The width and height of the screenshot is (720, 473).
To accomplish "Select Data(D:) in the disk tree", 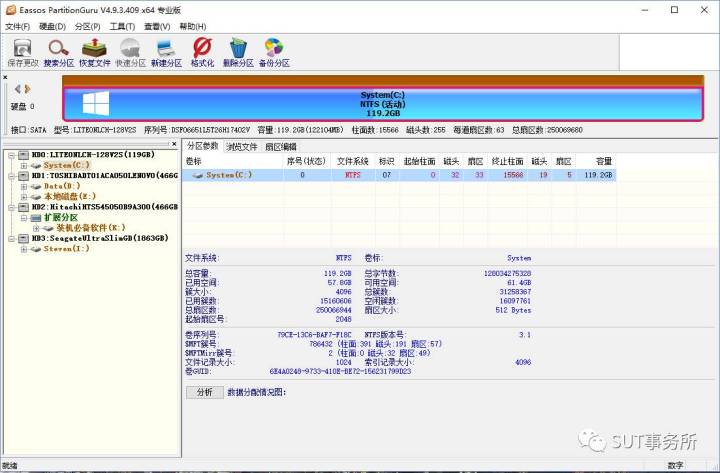I will click(62, 186).
